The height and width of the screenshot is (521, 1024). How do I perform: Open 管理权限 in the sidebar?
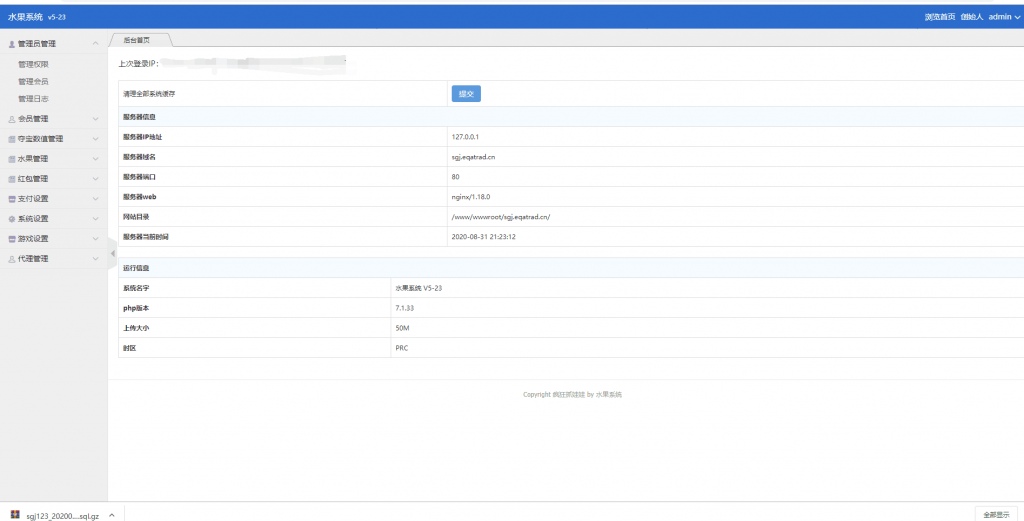coord(33,64)
